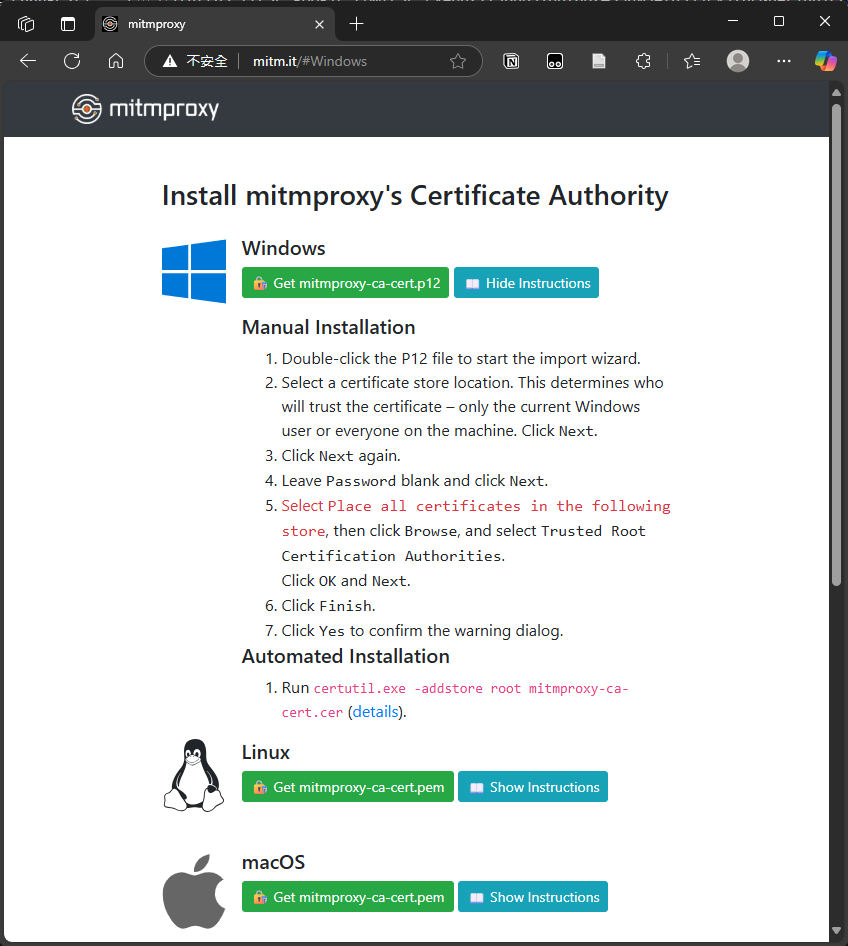The image size is (848, 946).
Task: Bookmark this page with star icon
Action: click(x=458, y=61)
